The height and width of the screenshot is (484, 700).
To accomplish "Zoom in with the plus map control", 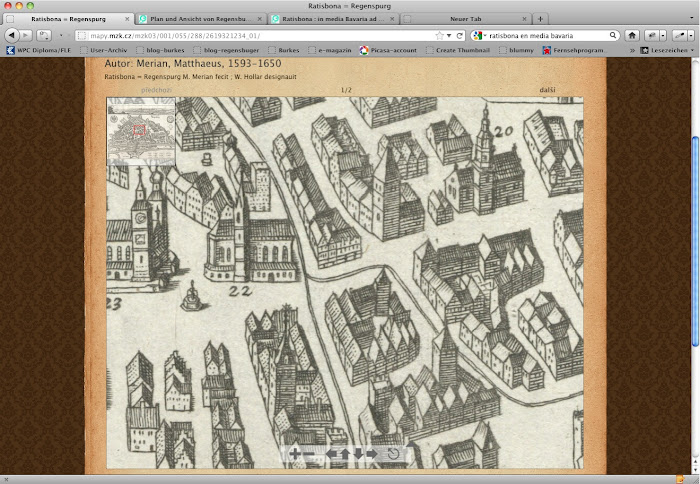I will click(x=296, y=455).
